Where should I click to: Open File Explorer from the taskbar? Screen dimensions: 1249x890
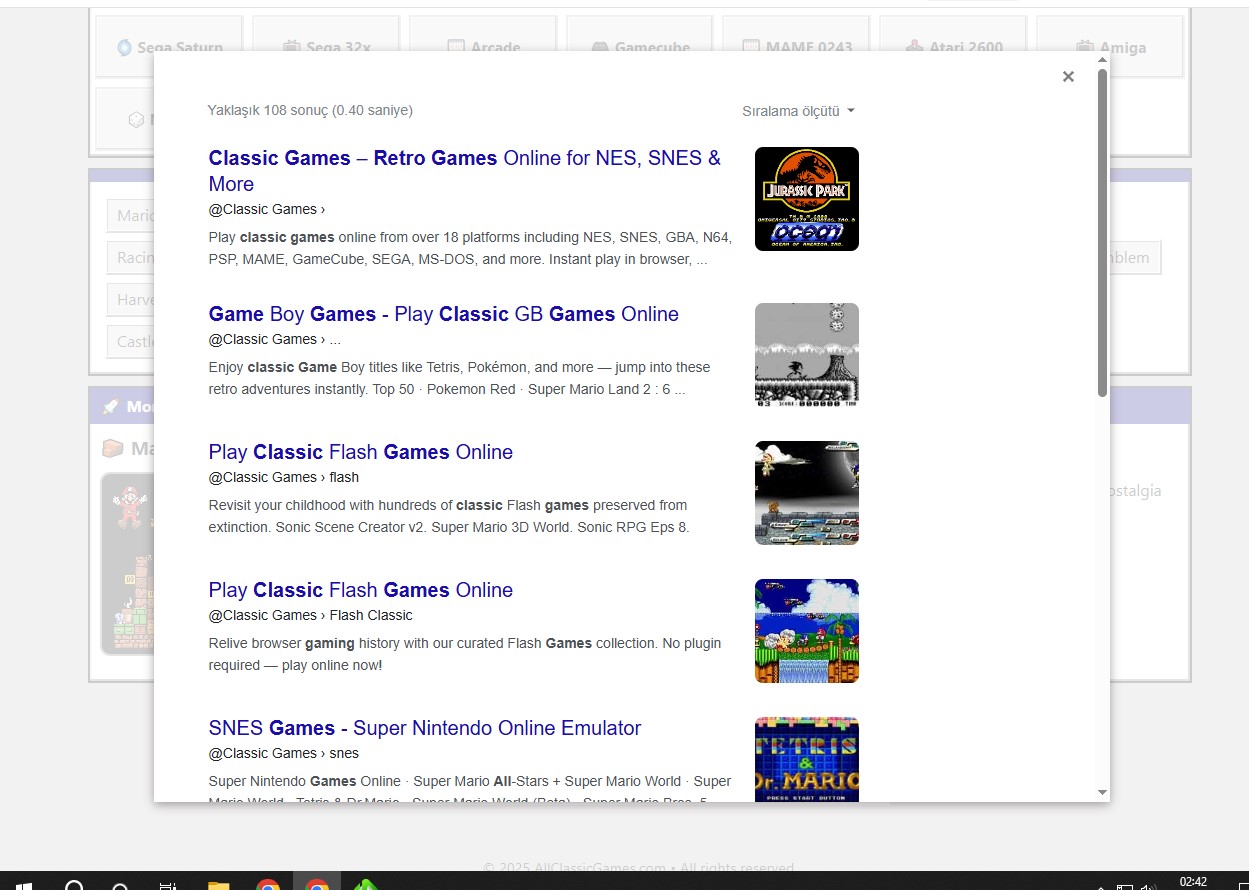coord(218,884)
